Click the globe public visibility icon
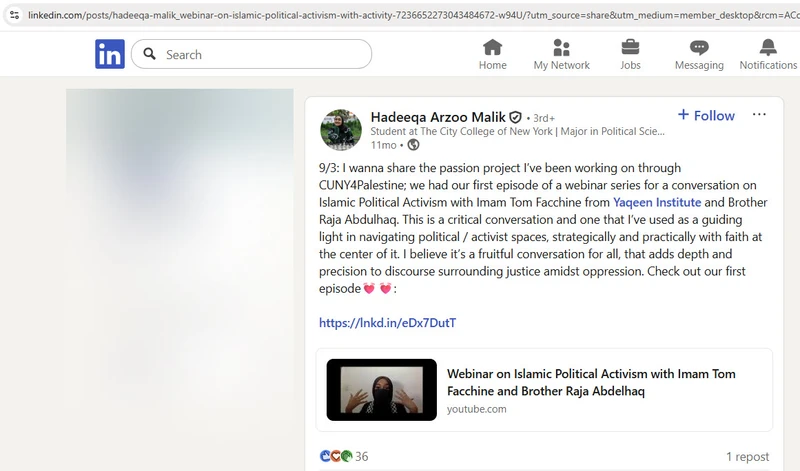800x471 pixels. tap(413, 145)
